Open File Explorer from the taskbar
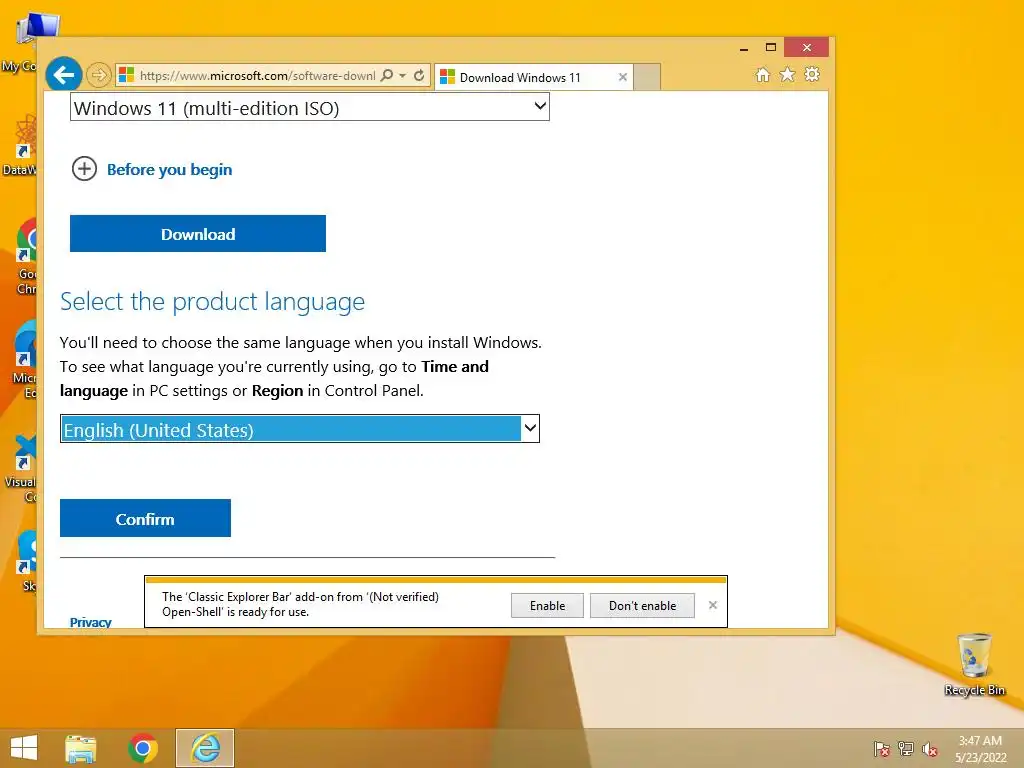 pyautogui.click(x=81, y=748)
